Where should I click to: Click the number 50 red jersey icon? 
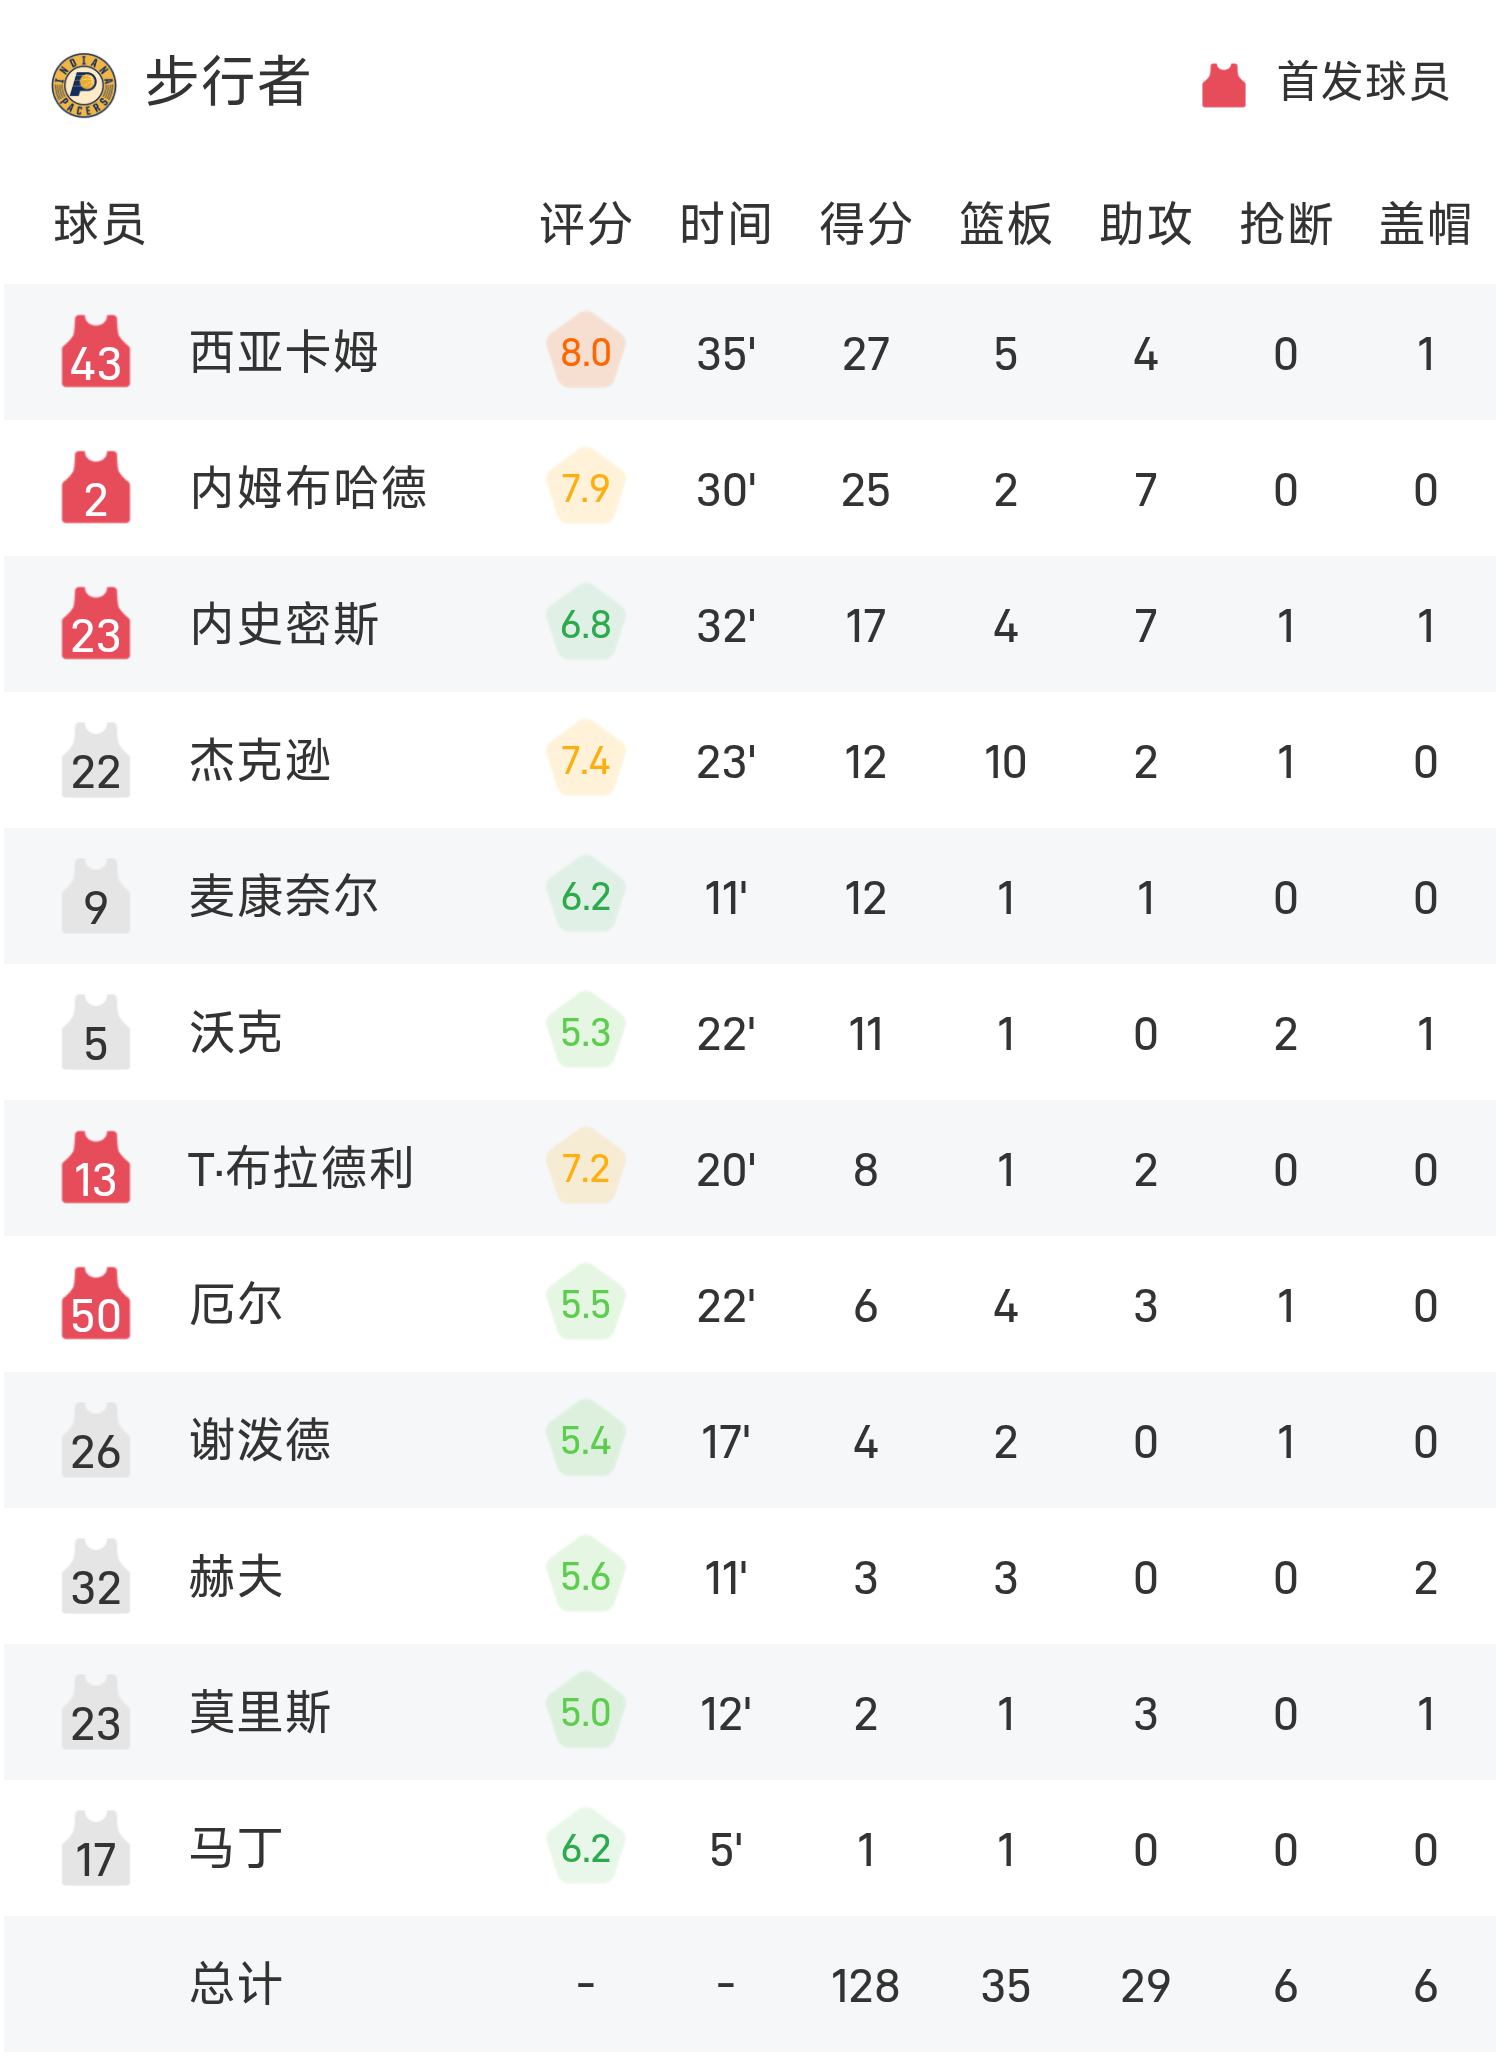tap(96, 1305)
